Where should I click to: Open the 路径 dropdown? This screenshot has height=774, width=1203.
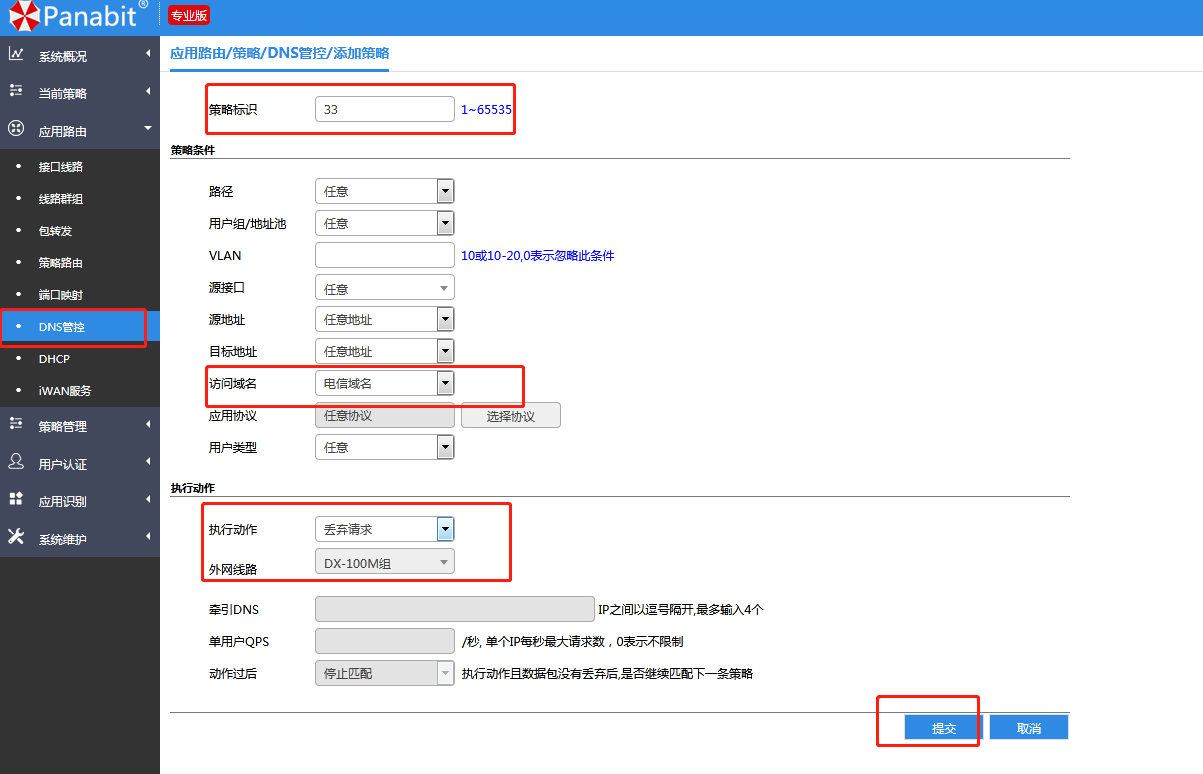(x=445, y=191)
